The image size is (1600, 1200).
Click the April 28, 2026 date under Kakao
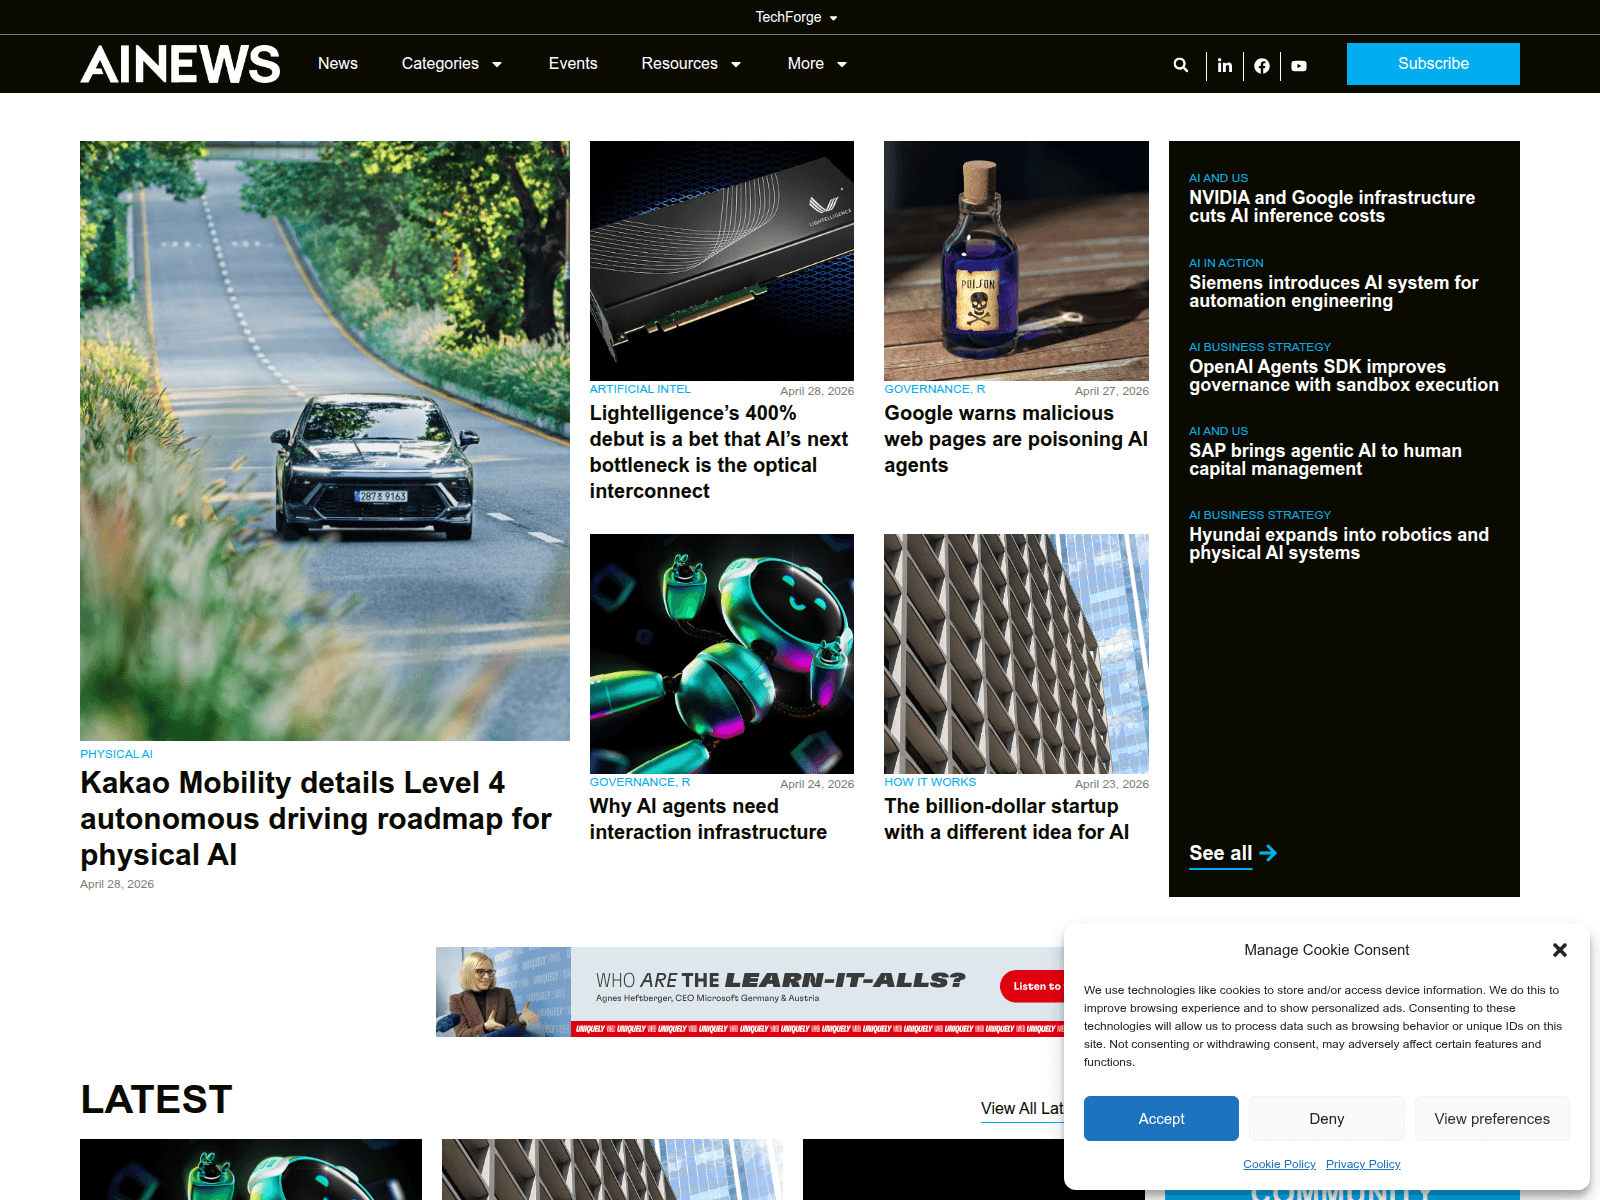[117, 884]
